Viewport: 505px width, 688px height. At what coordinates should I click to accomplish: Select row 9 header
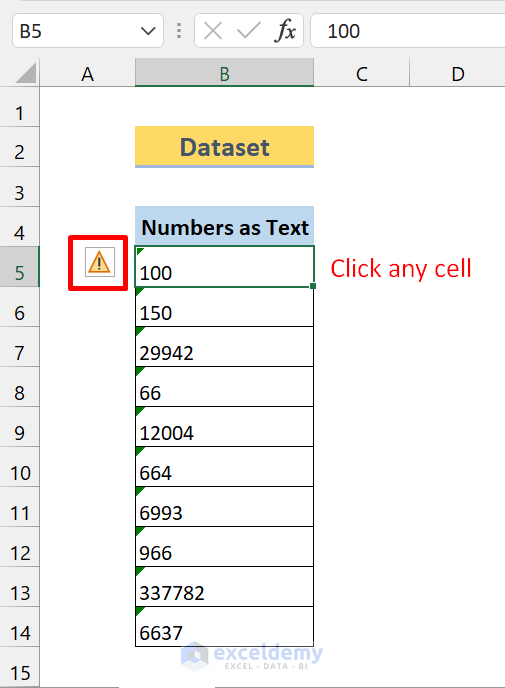(x=19, y=426)
